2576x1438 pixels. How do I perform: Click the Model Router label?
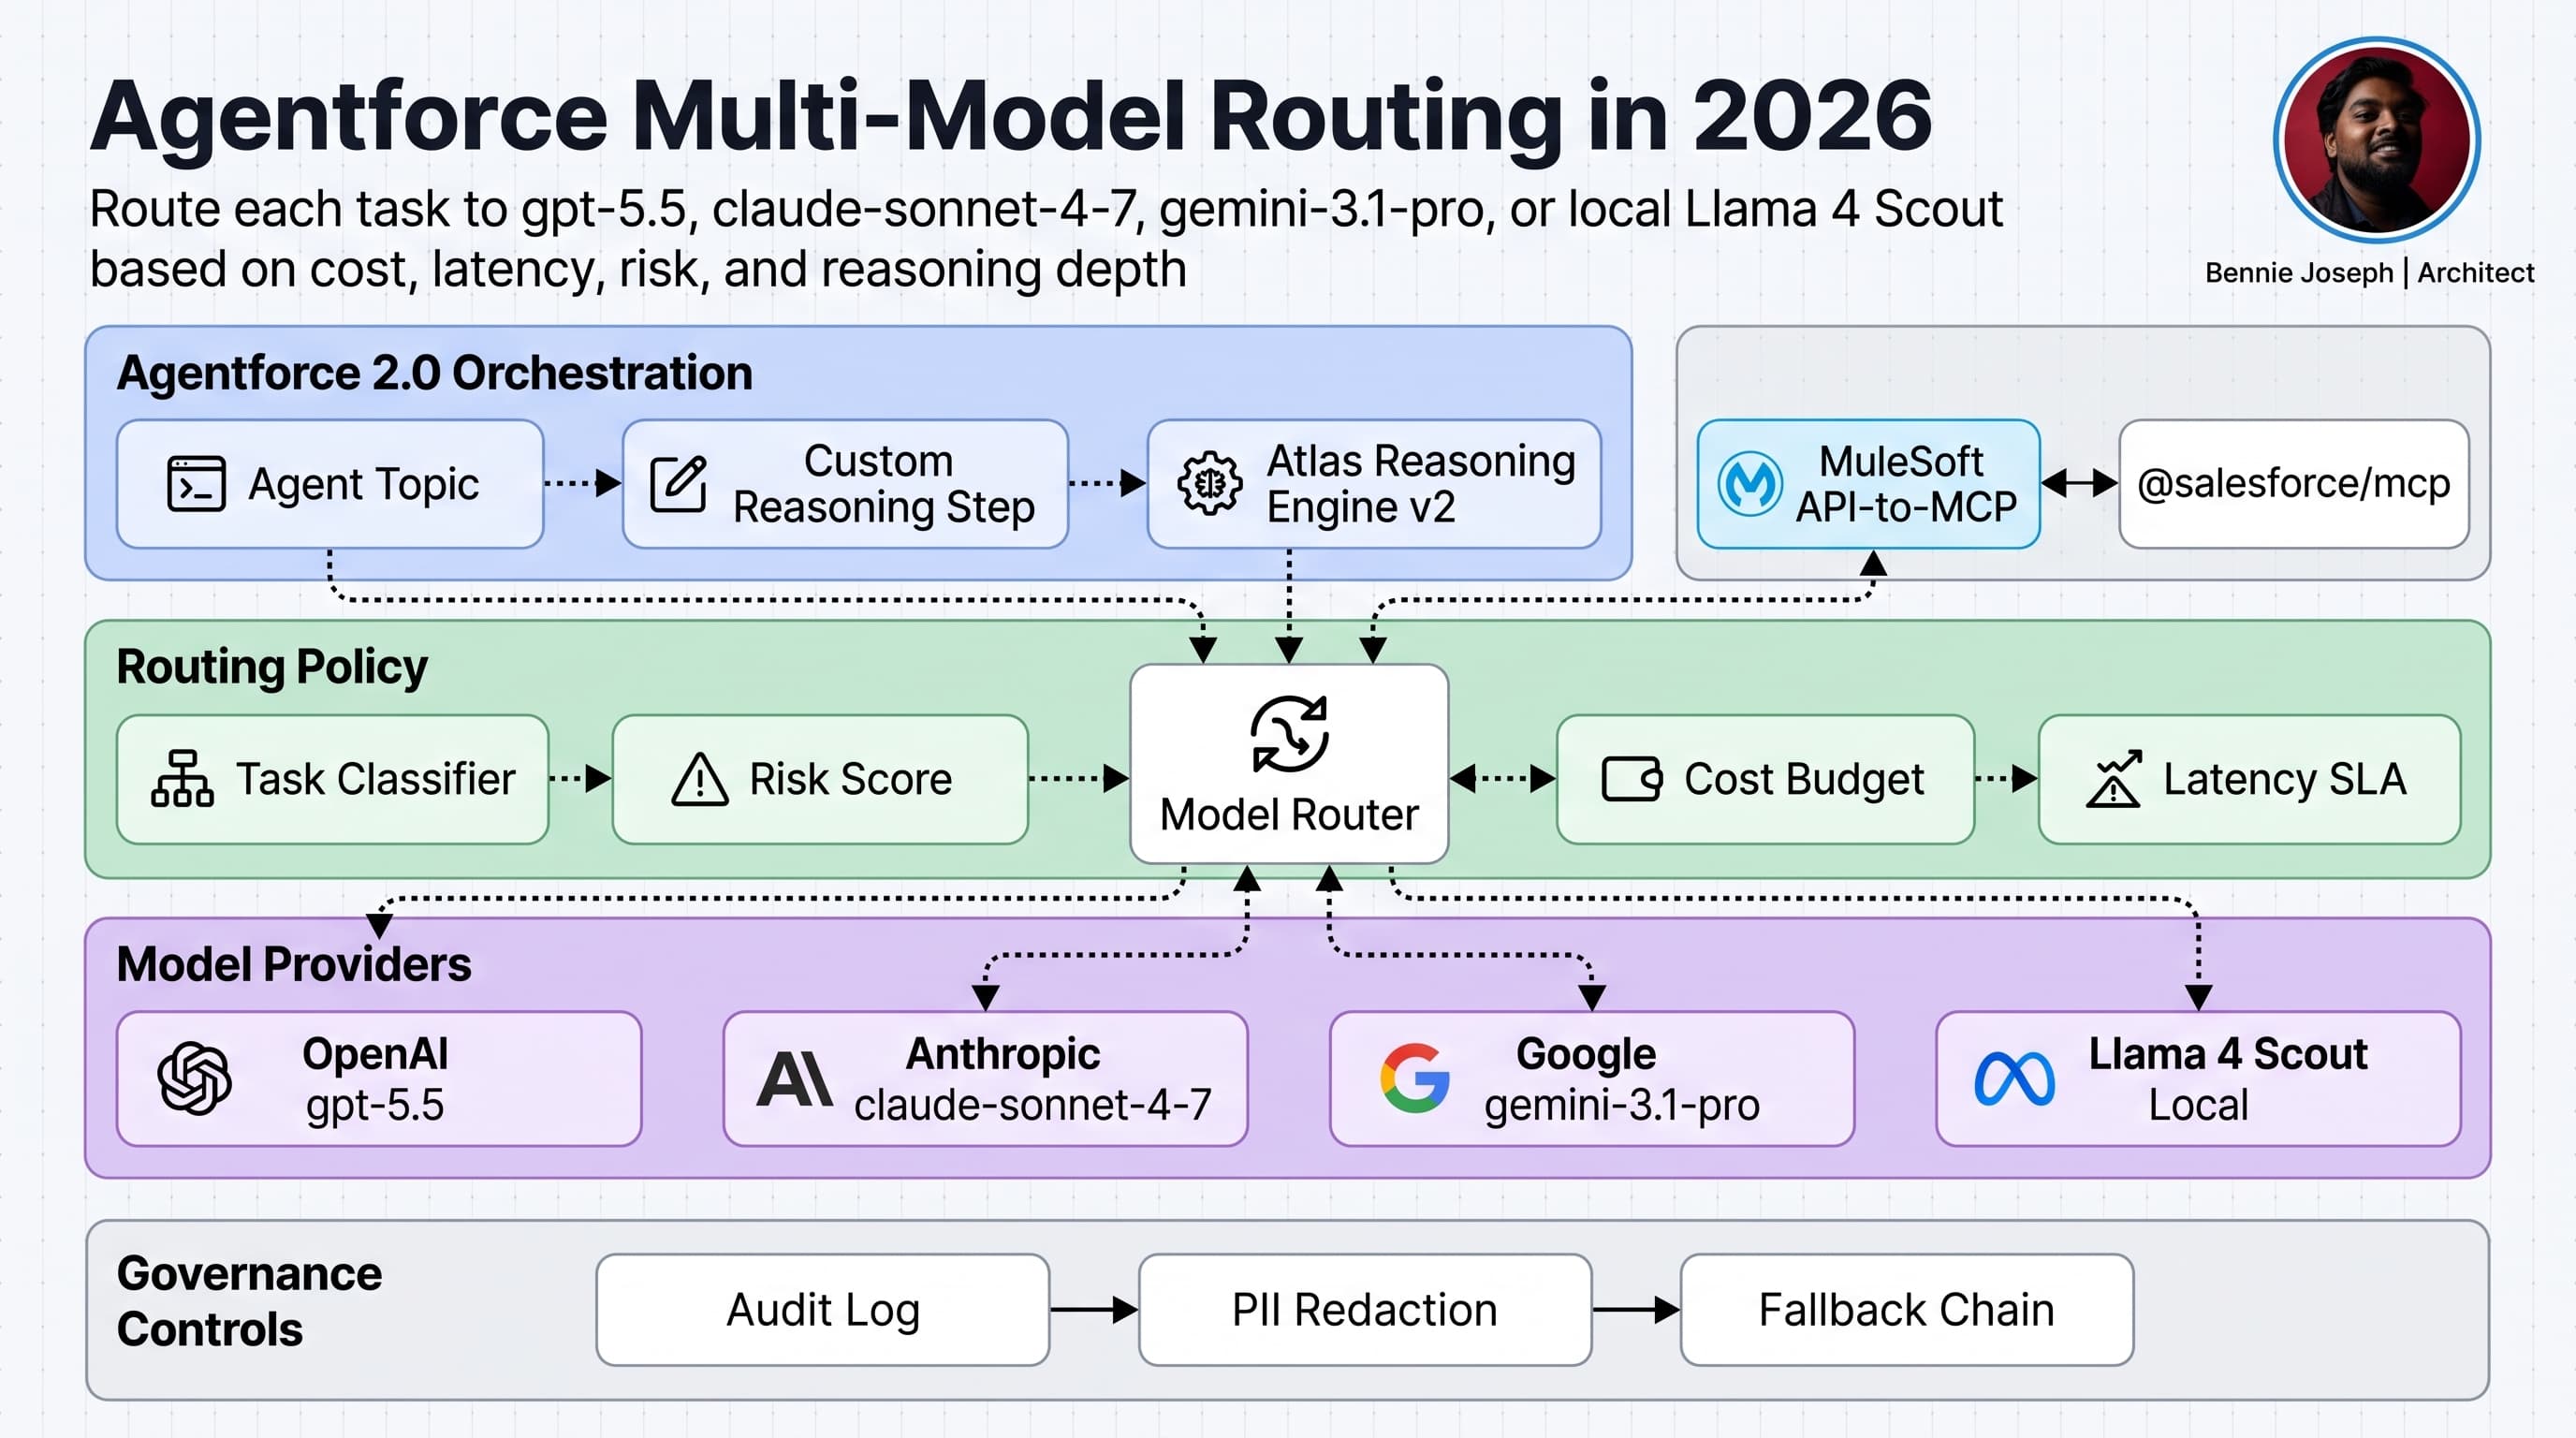pyautogui.click(x=1289, y=815)
